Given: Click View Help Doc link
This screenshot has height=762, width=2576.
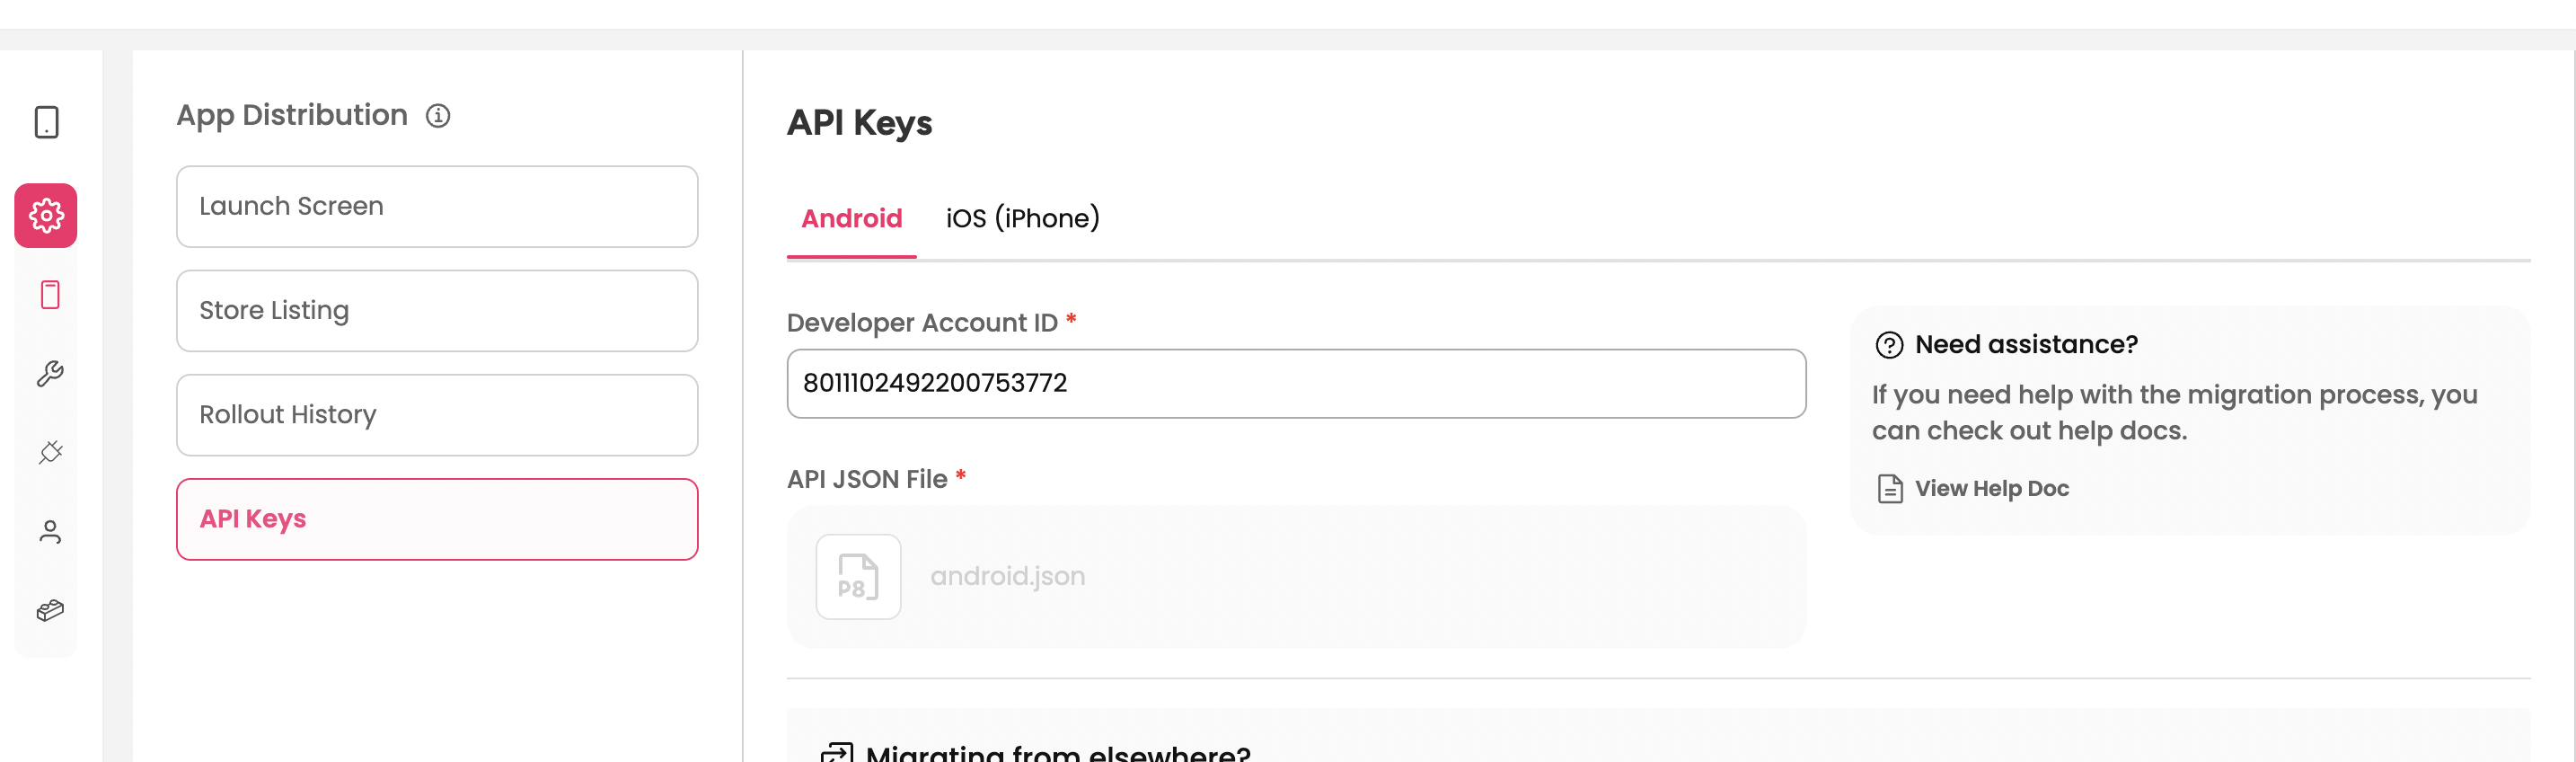Looking at the screenshot, I should [1991, 489].
